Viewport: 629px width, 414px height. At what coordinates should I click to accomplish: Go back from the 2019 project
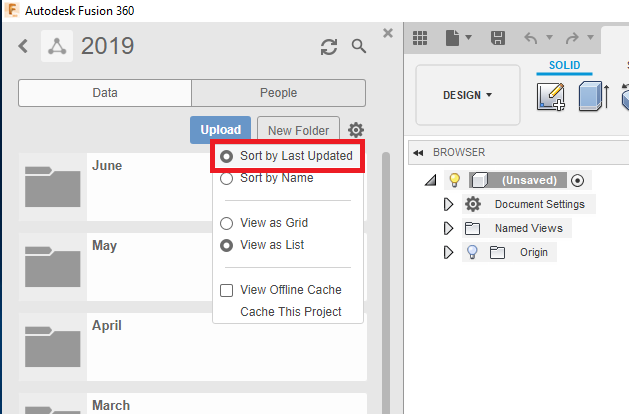pyautogui.click(x=24, y=46)
